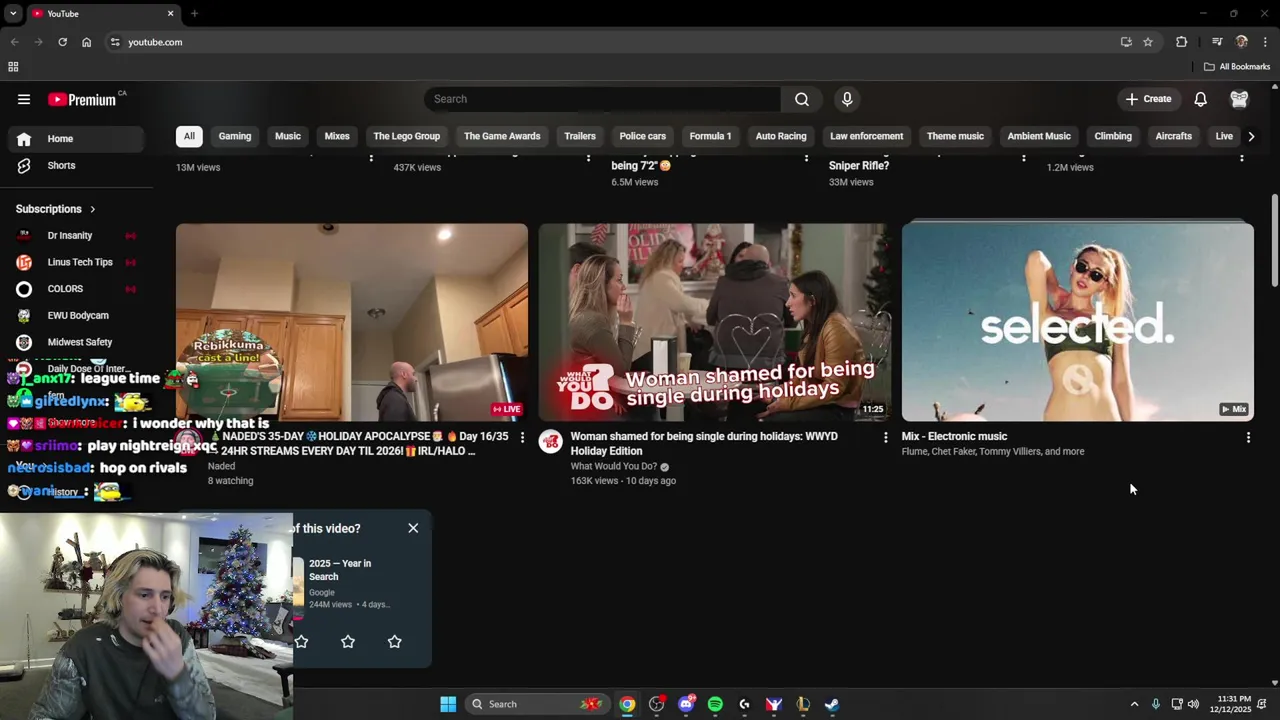Screen dimensions: 1280x720
Task: Open the Chrome tab search dropdown
Action: coord(13,13)
